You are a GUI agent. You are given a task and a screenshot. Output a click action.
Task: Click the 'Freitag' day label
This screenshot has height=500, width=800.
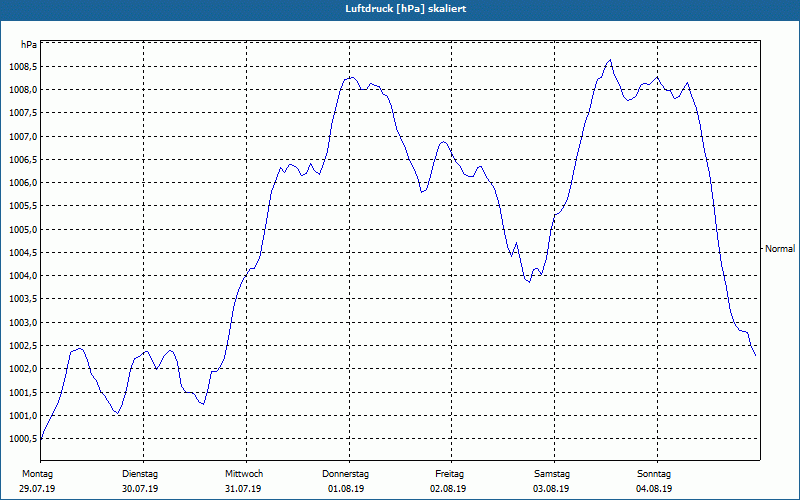449,474
